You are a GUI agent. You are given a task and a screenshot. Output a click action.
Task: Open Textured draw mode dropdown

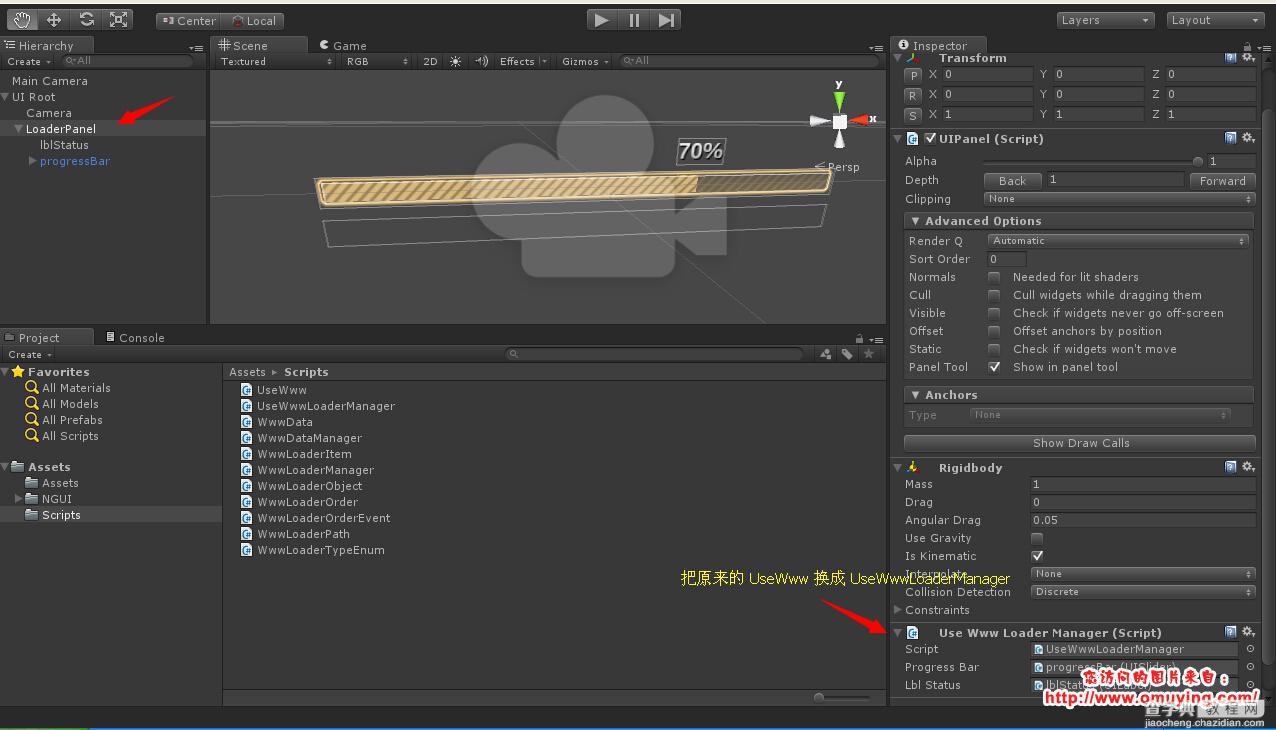tap(276, 61)
